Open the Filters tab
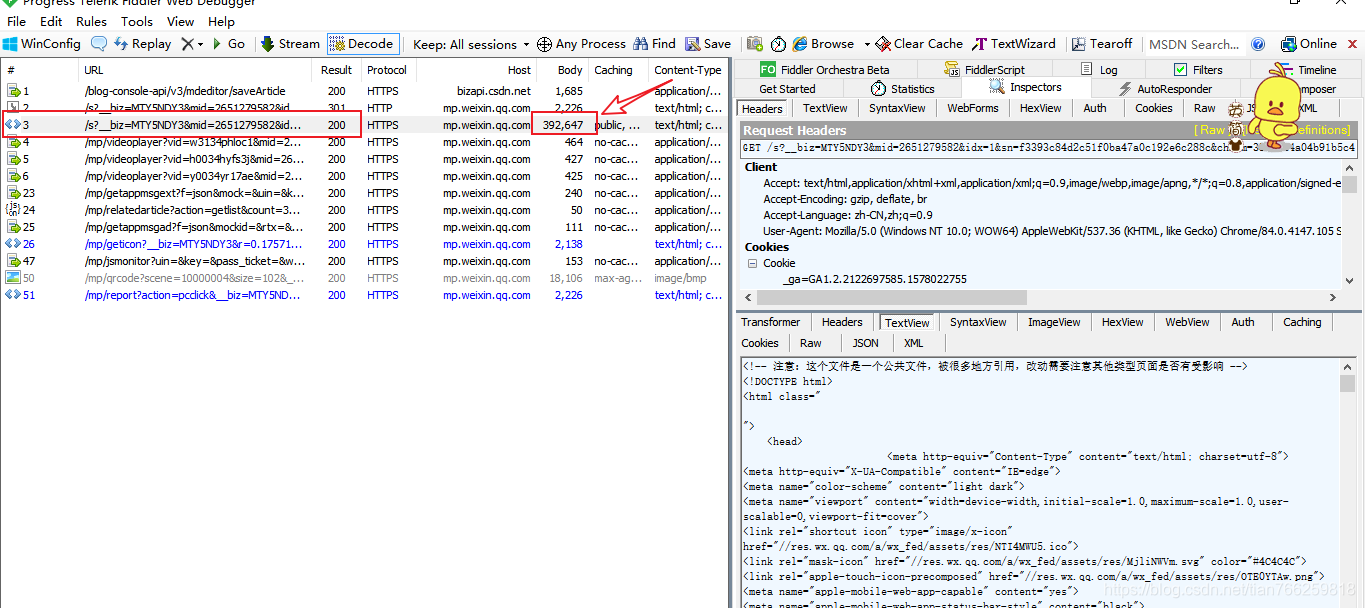 (1198, 70)
